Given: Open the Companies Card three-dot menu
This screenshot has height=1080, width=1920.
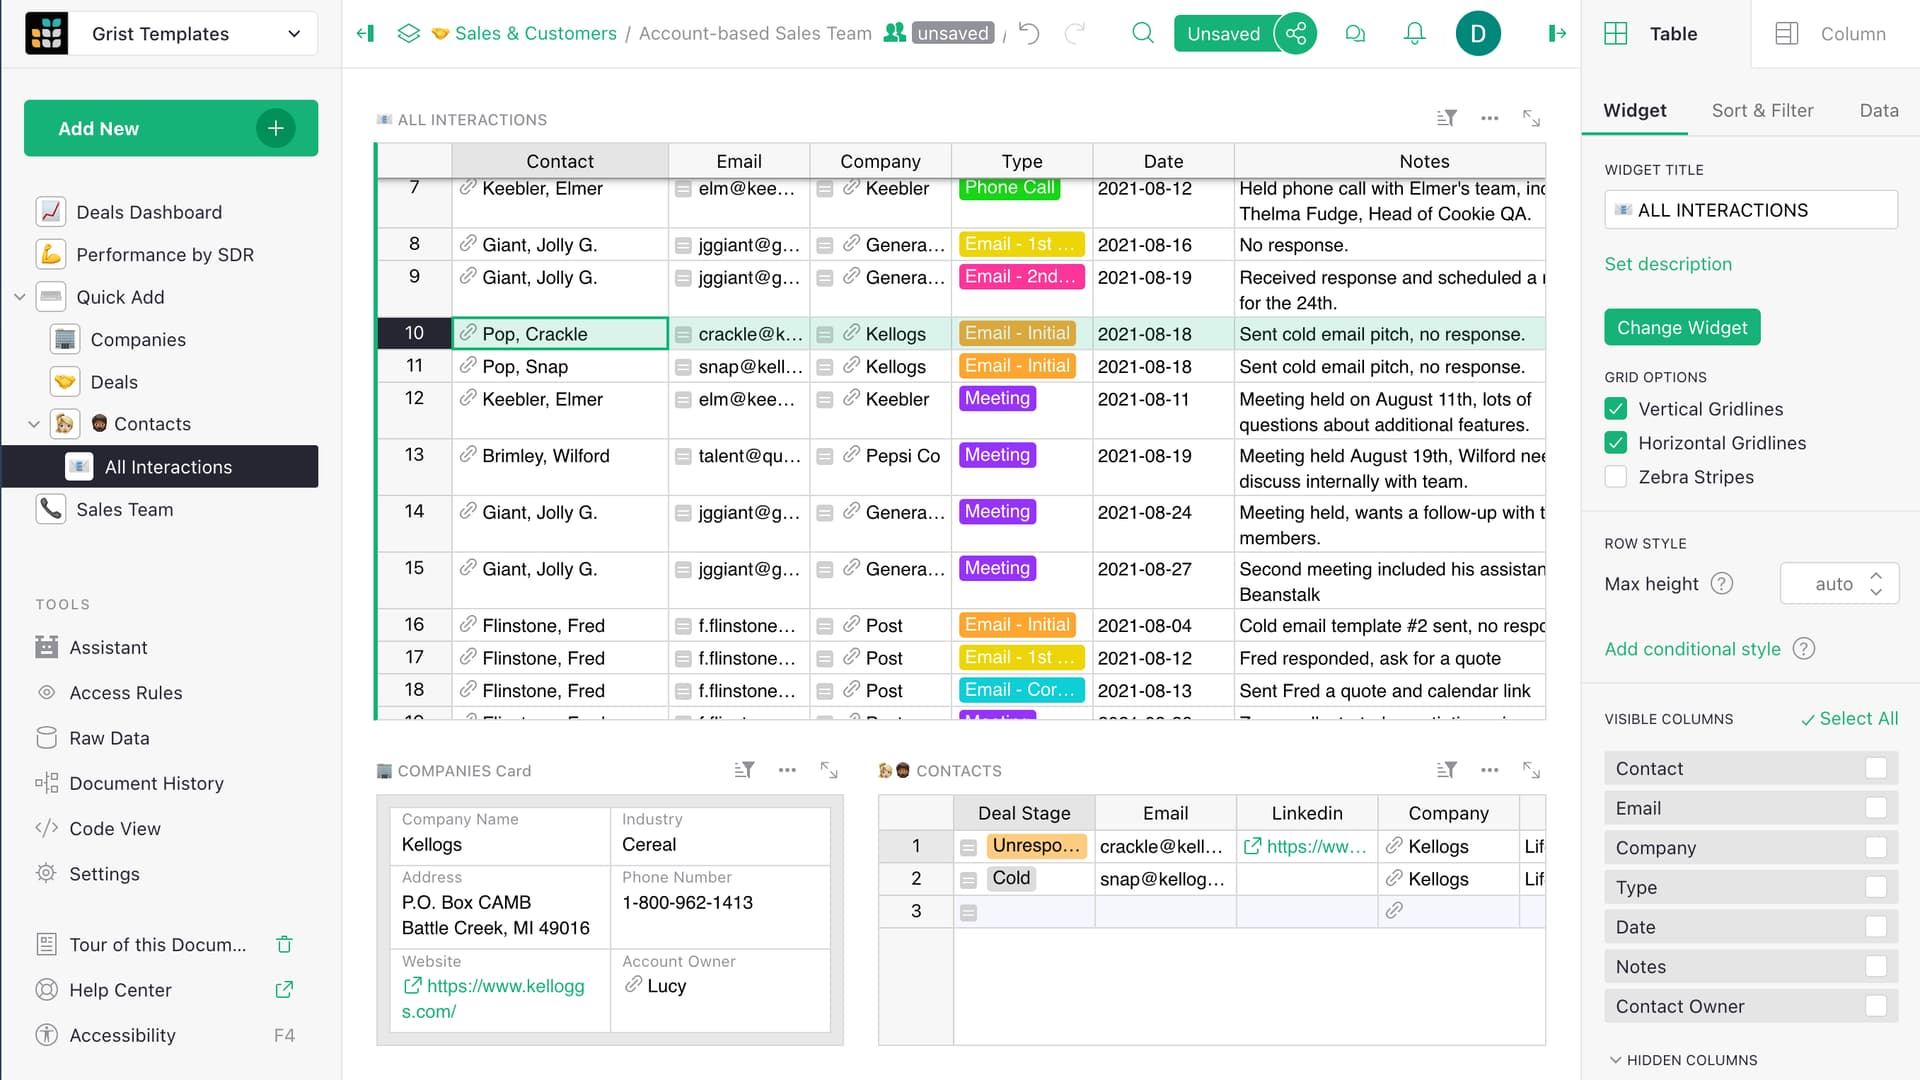Looking at the screenshot, I should pyautogui.click(x=787, y=770).
